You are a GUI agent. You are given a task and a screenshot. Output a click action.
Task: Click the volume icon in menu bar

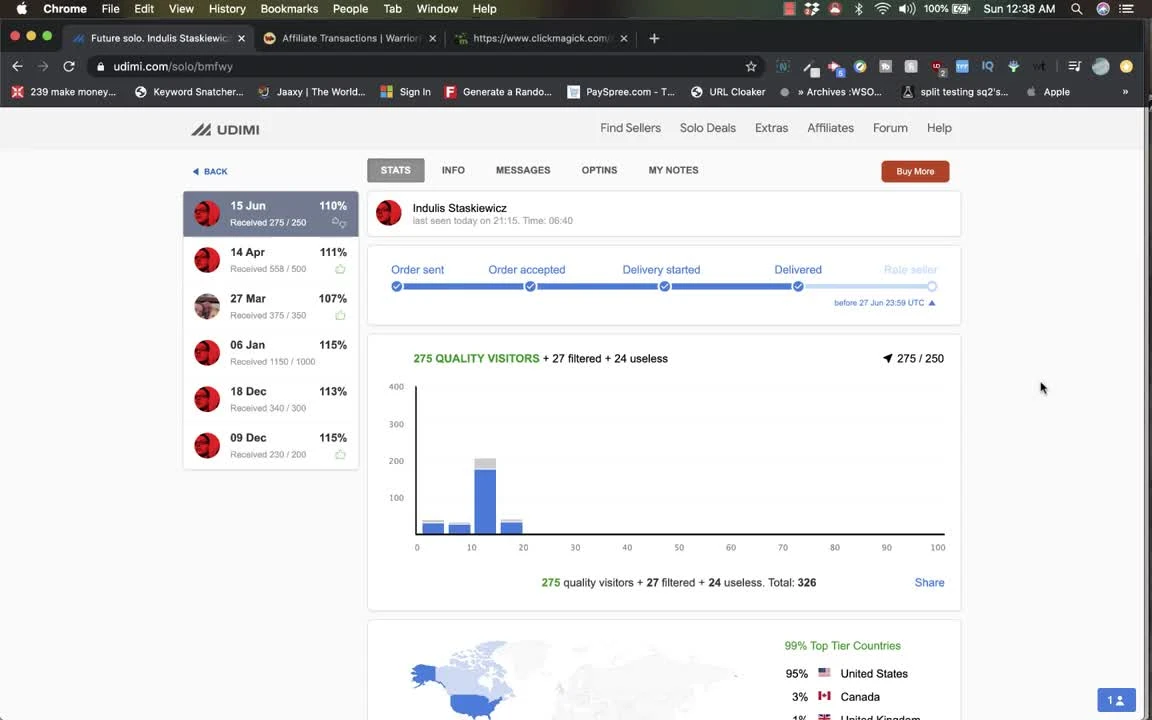907,9
